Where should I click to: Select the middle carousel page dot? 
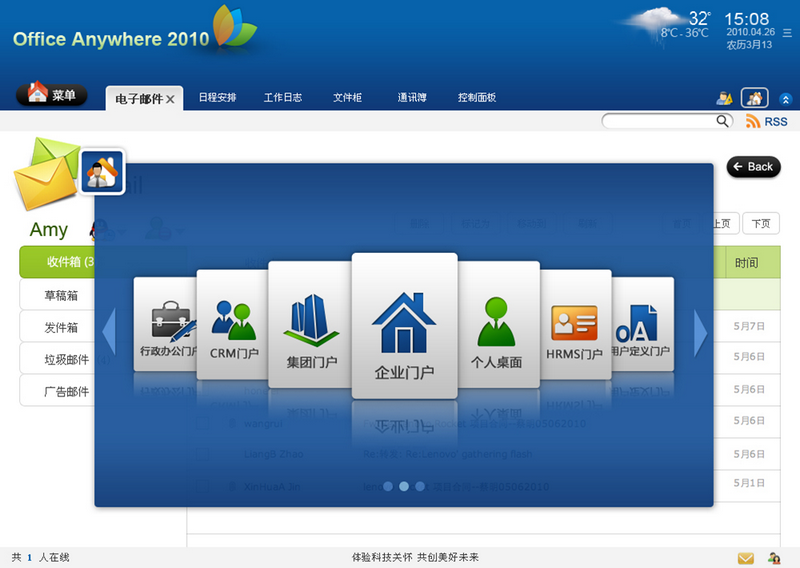[x=404, y=486]
